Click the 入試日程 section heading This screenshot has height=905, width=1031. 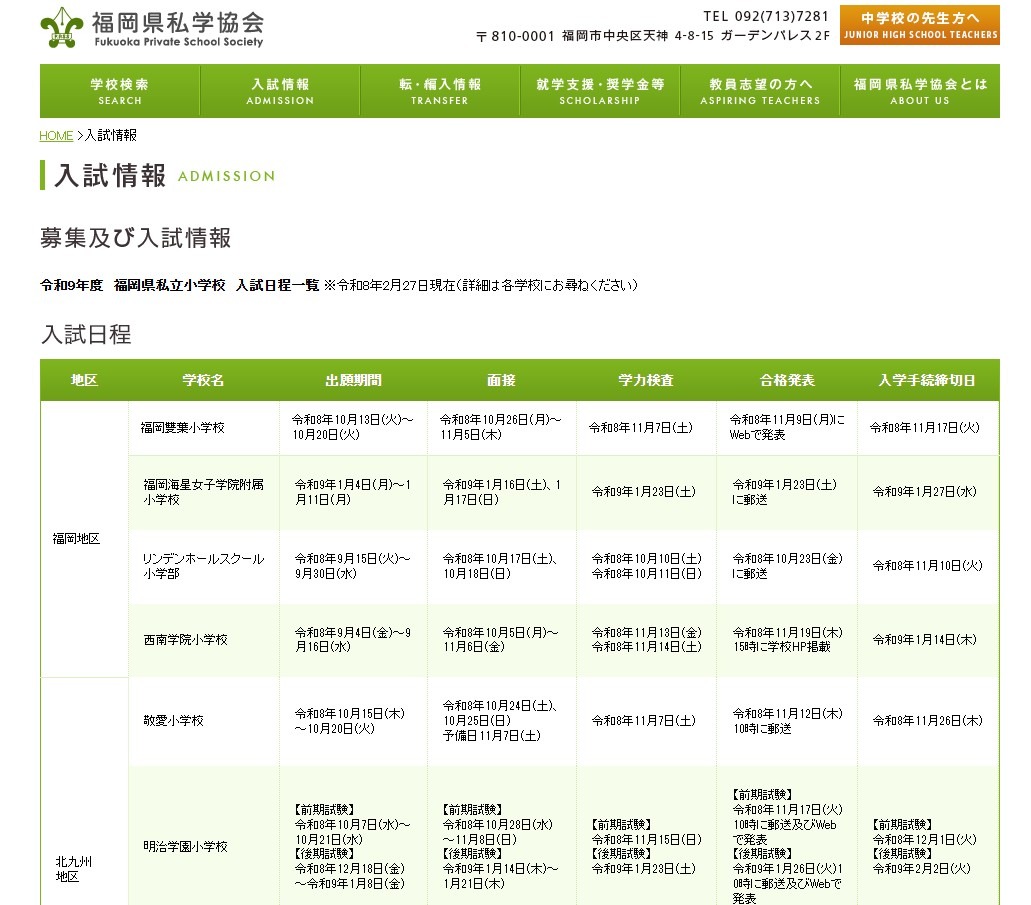point(86,334)
